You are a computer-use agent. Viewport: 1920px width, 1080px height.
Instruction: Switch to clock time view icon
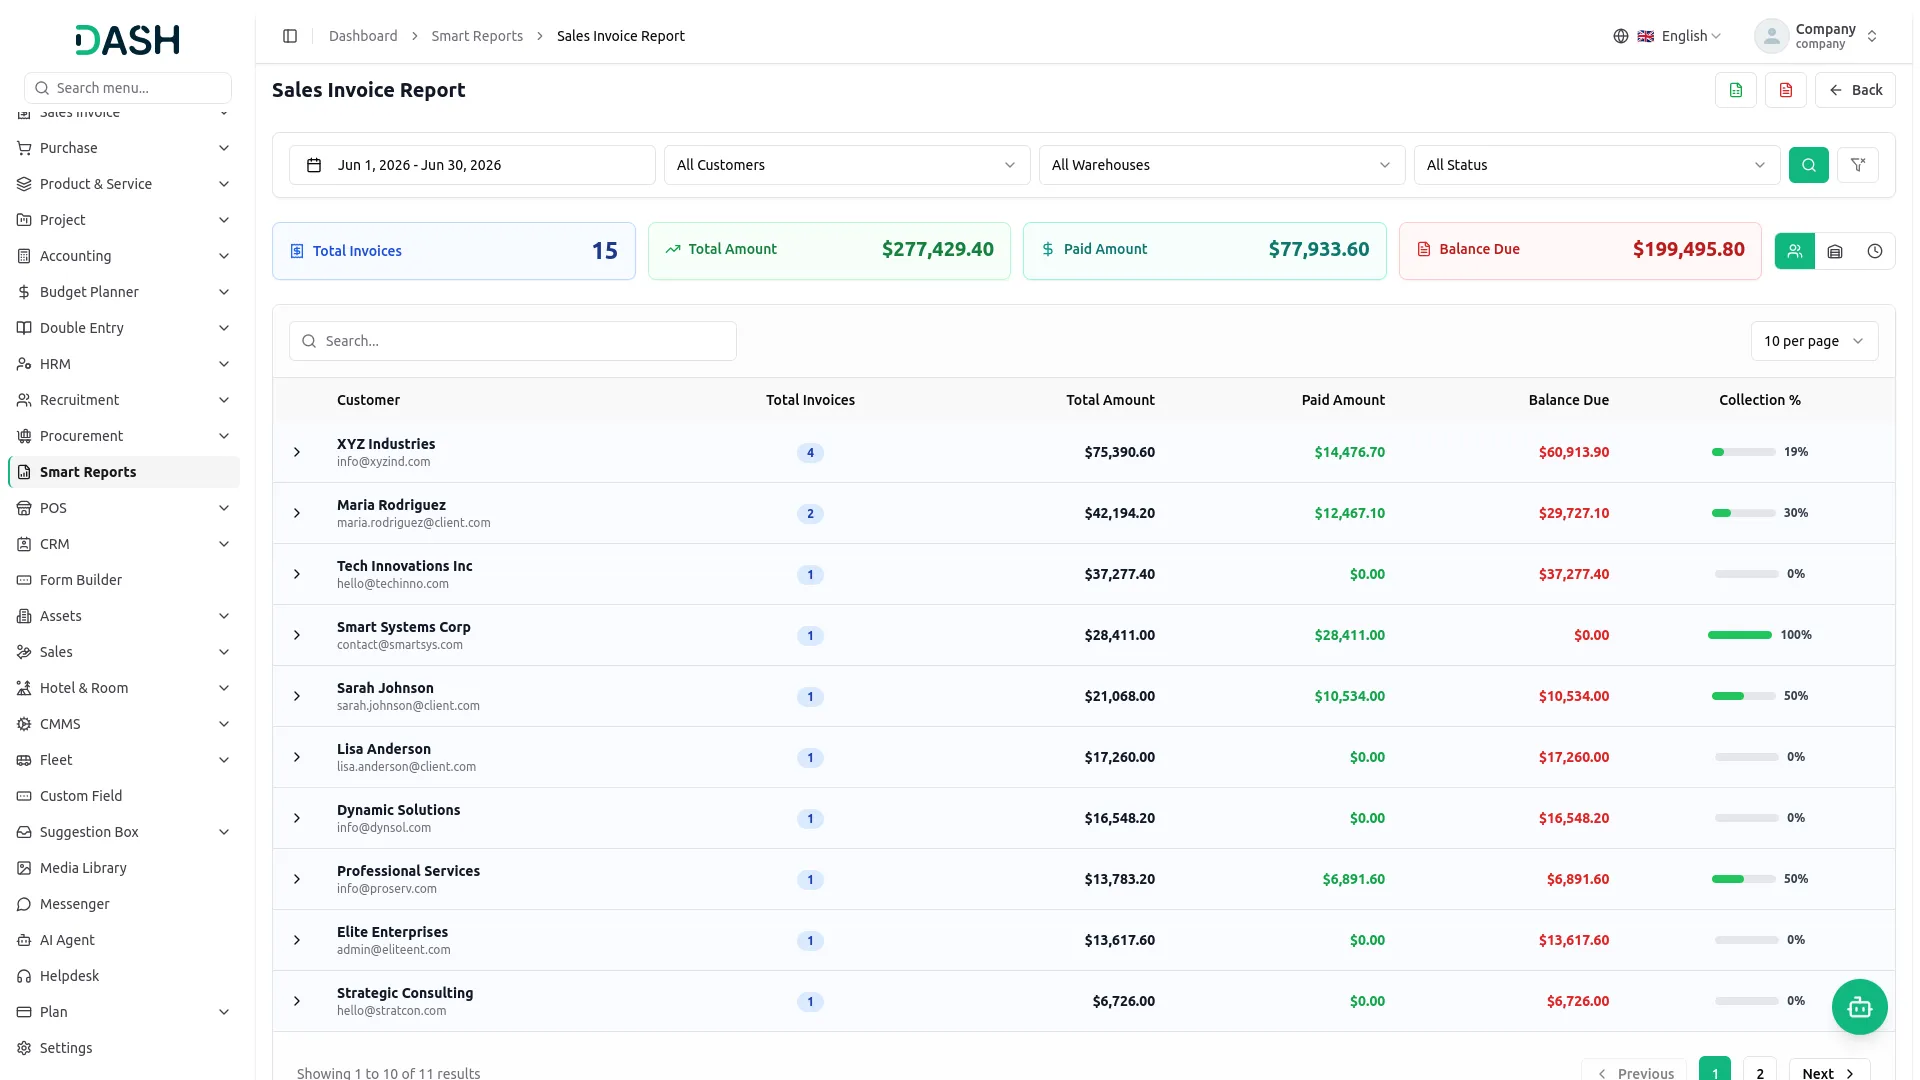[x=1875, y=251]
